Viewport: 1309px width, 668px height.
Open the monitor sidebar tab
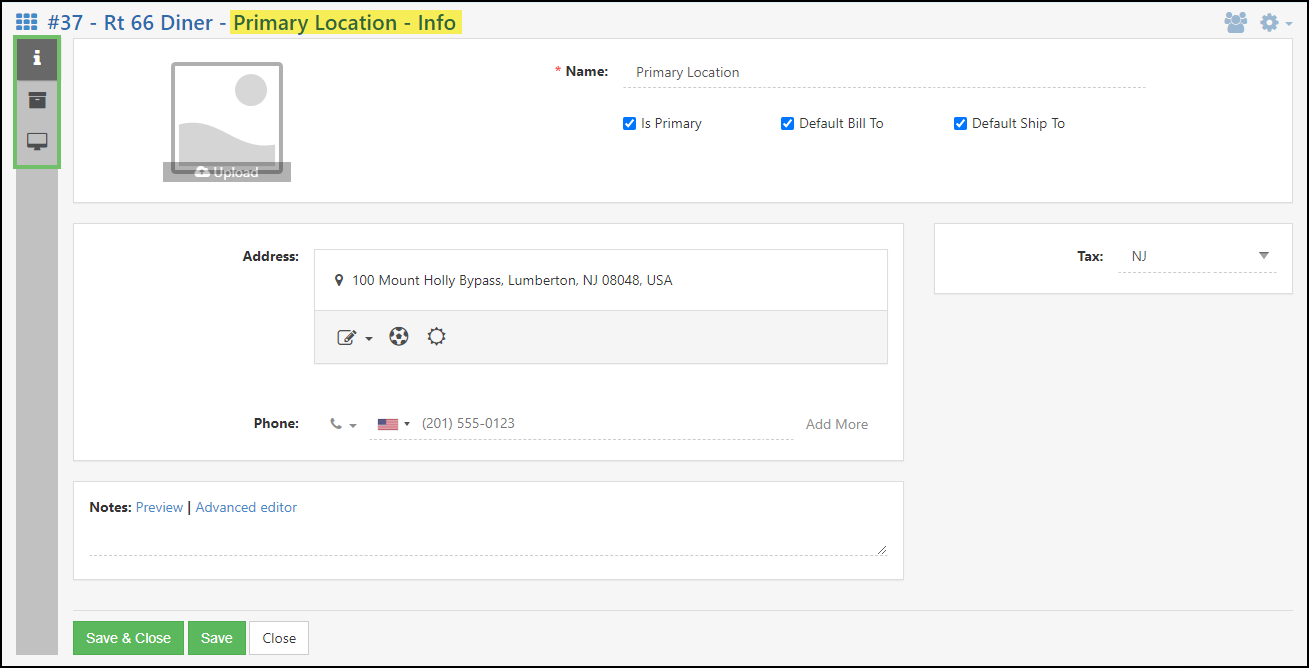37,142
